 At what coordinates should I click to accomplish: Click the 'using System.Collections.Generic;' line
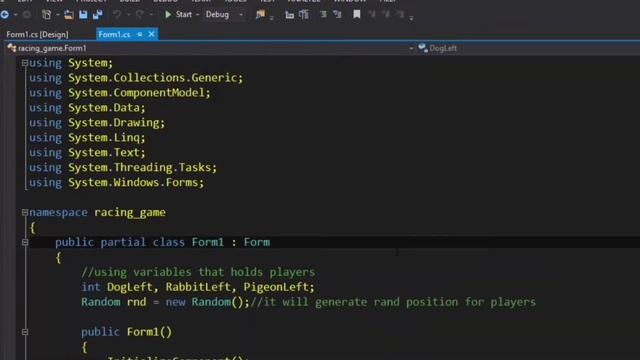coord(136,78)
